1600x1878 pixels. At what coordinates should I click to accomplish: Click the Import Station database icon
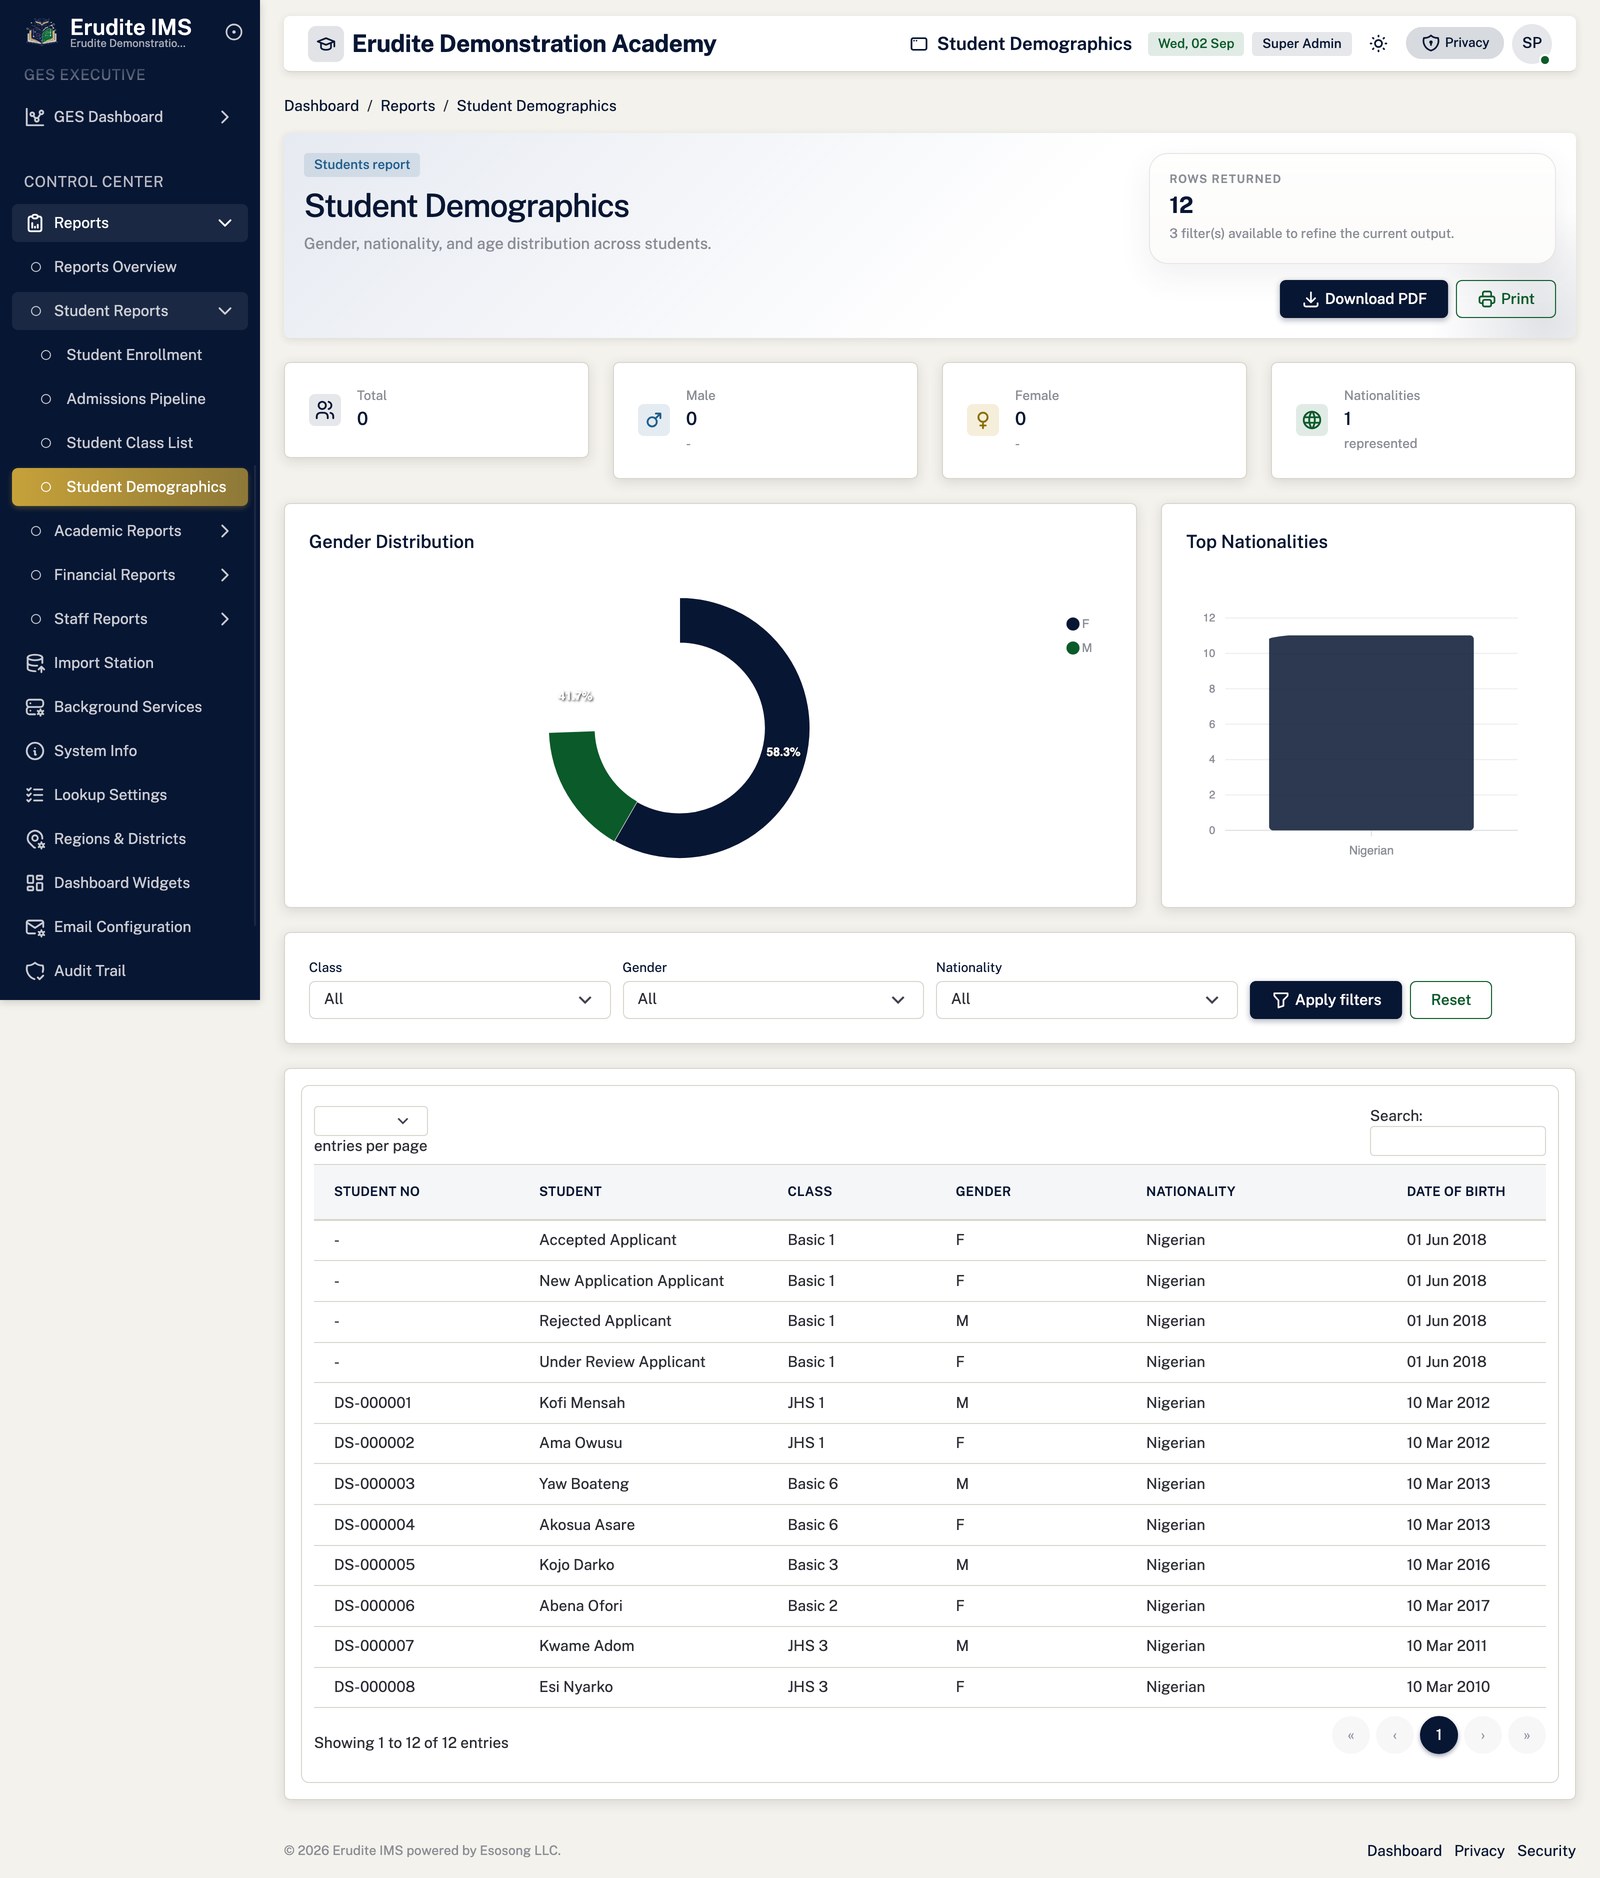coord(35,663)
